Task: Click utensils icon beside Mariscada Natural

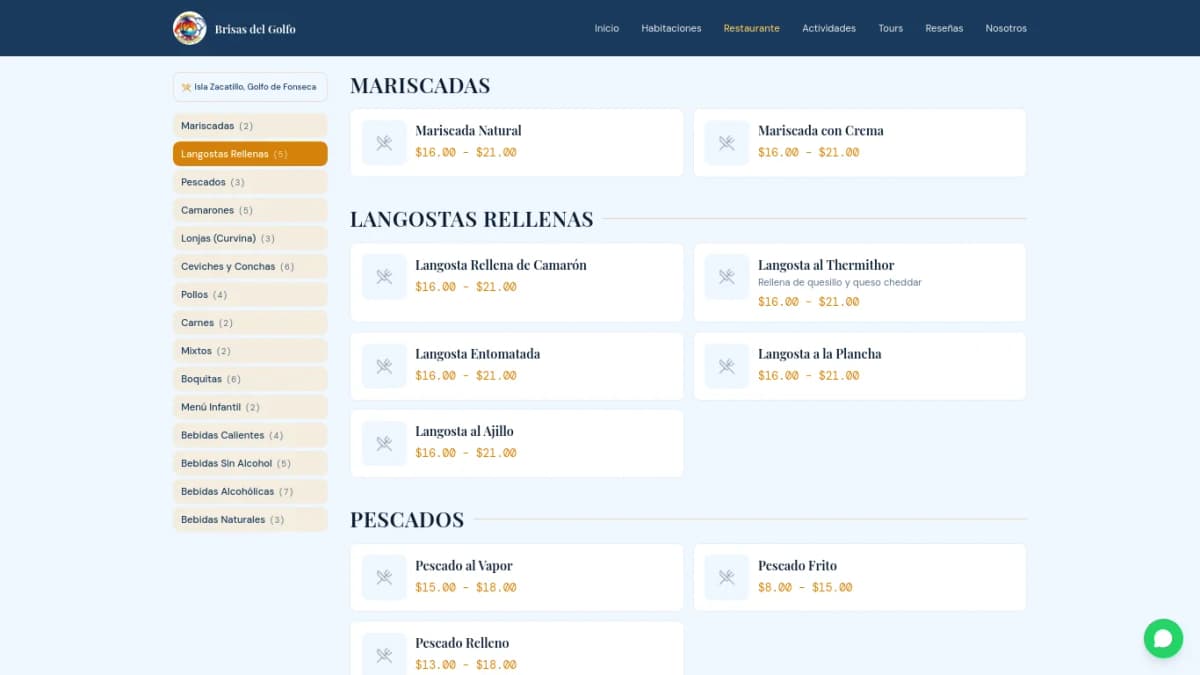Action: pyautogui.click(x=384, y=143)
